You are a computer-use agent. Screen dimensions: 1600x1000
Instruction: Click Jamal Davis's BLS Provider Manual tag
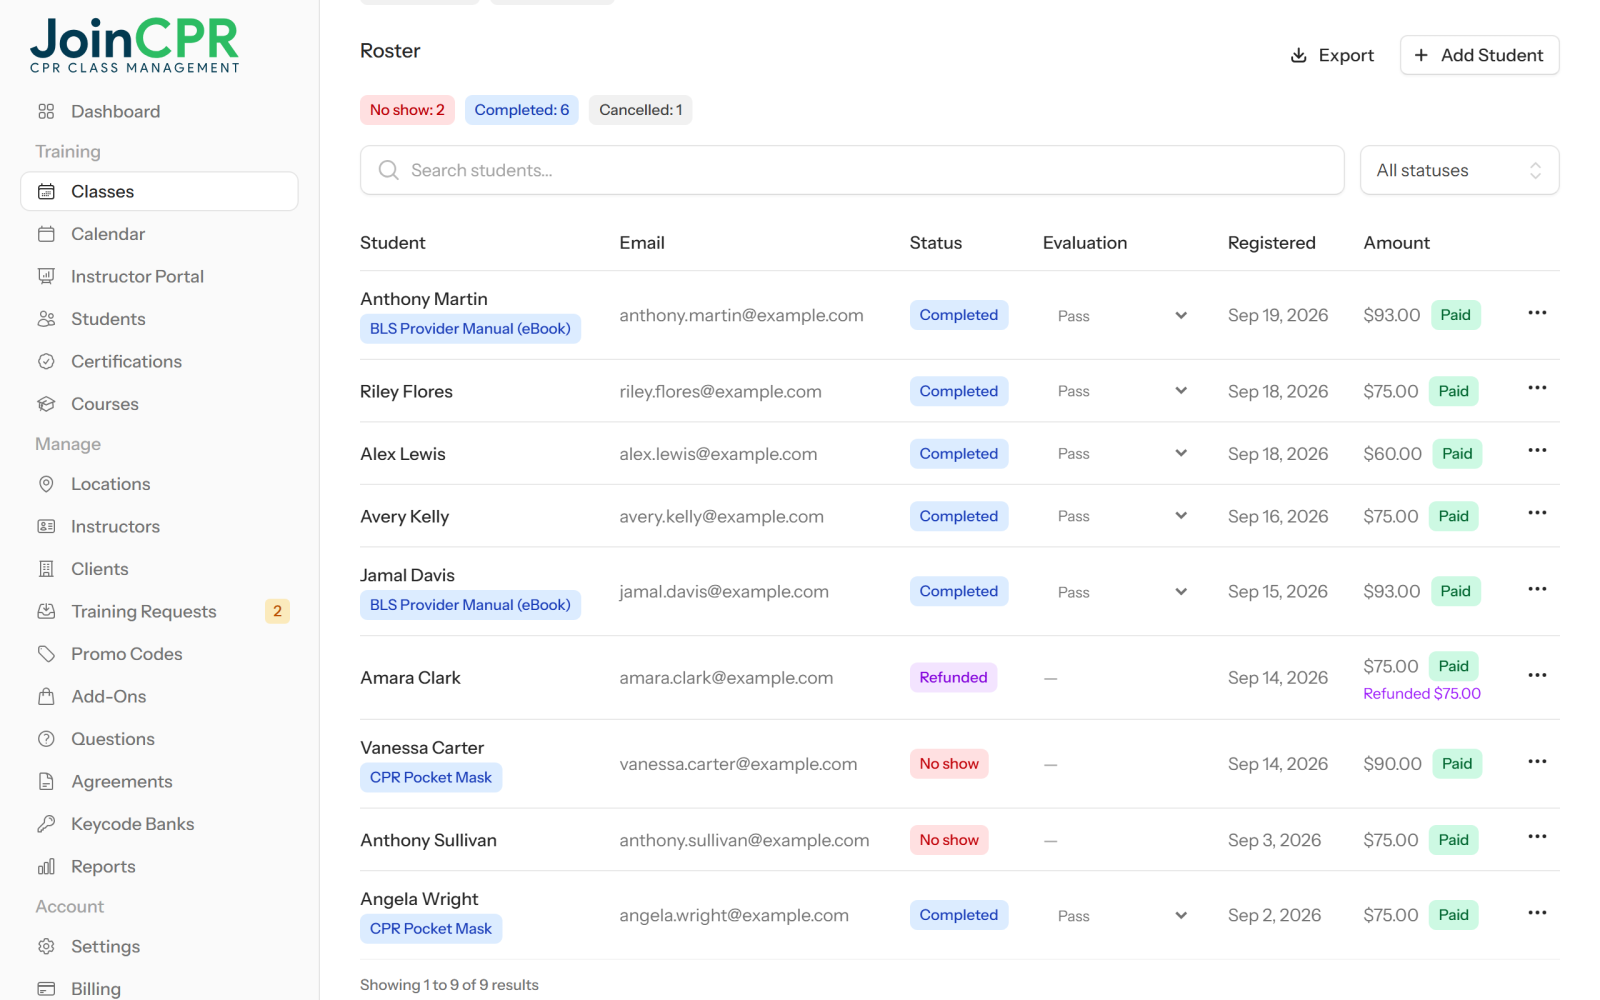(x=470, y=605)
